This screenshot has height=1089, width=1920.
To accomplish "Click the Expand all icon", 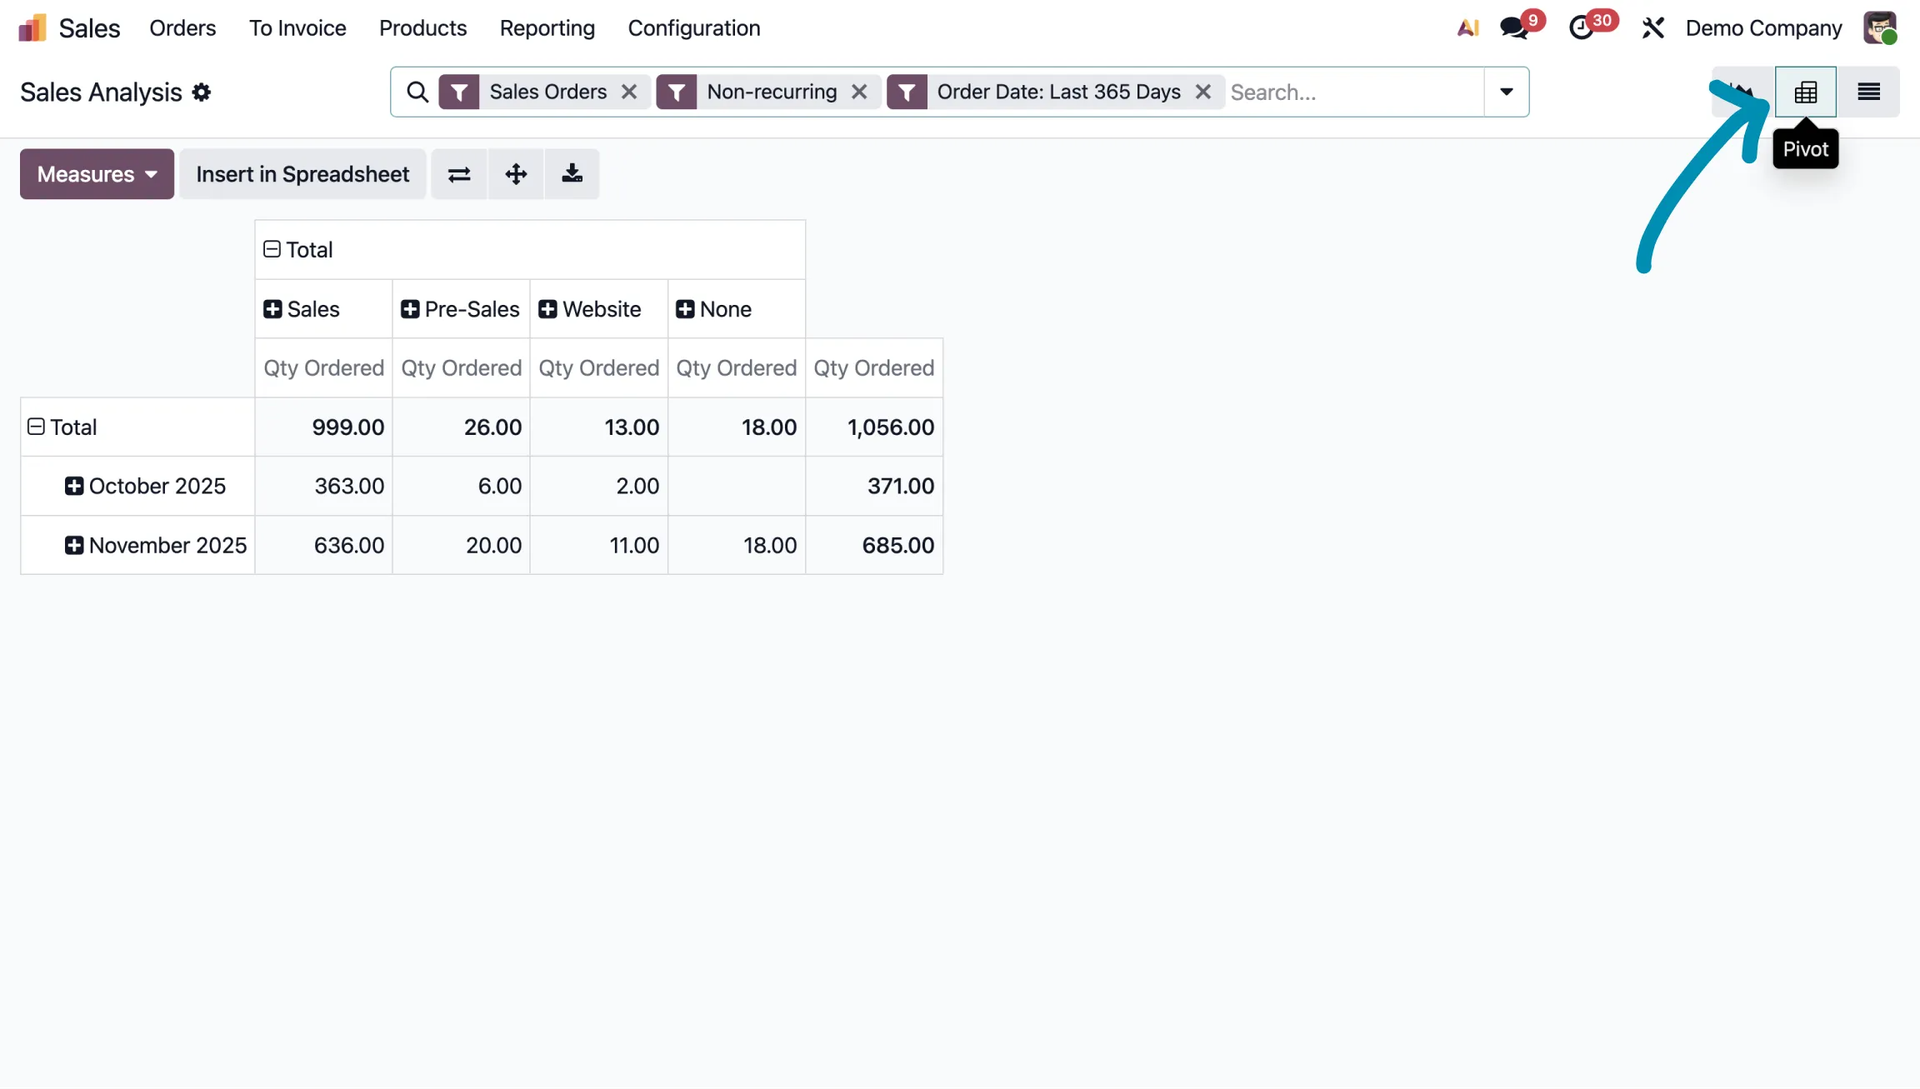I will tap(516, 174).
